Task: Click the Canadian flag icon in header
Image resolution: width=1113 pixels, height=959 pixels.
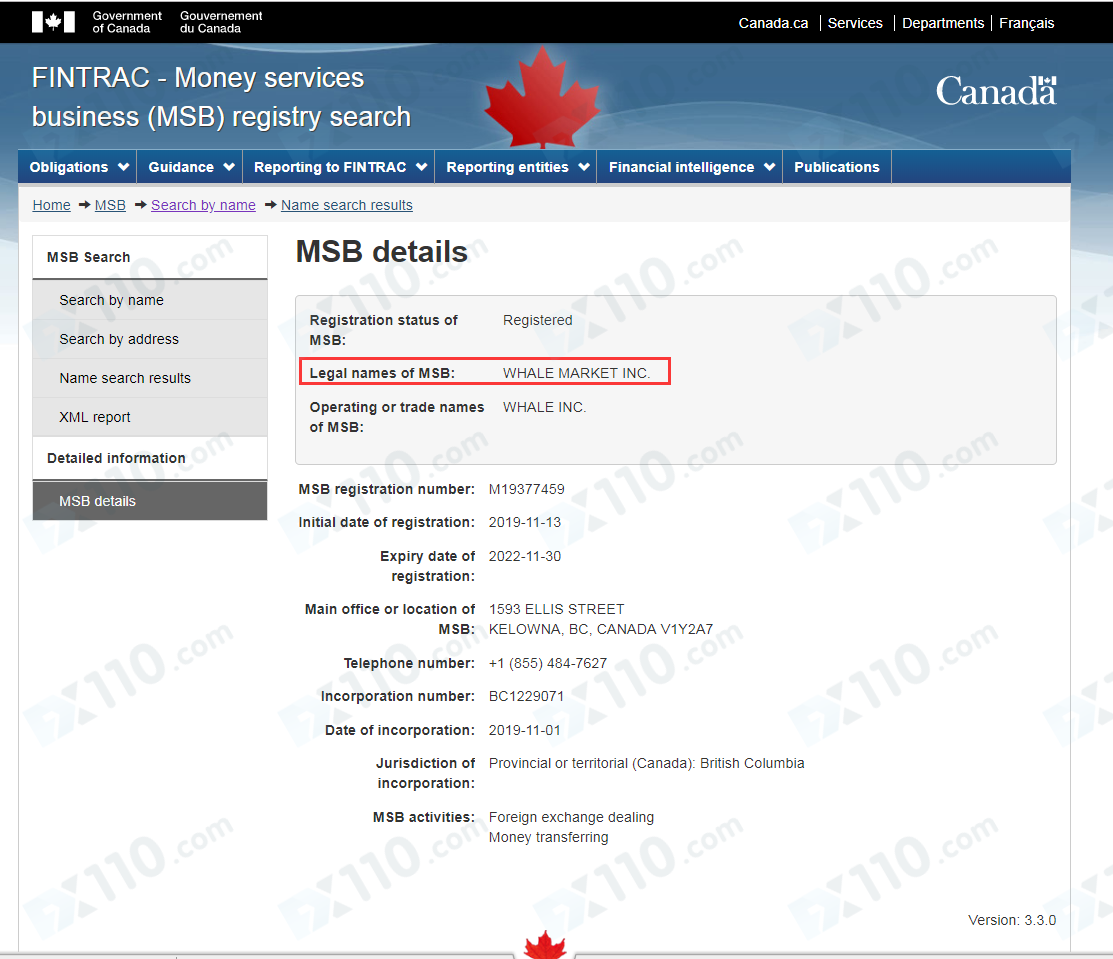Action: point(53,22)
